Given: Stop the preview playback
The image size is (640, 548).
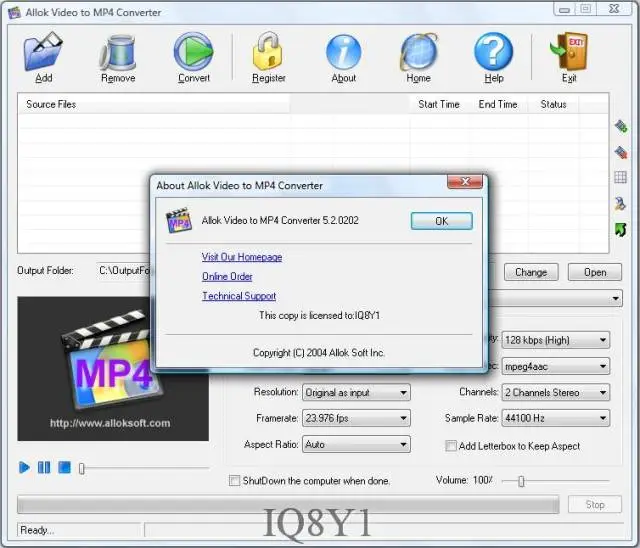Looking at the screenshot, I should 64,467.
